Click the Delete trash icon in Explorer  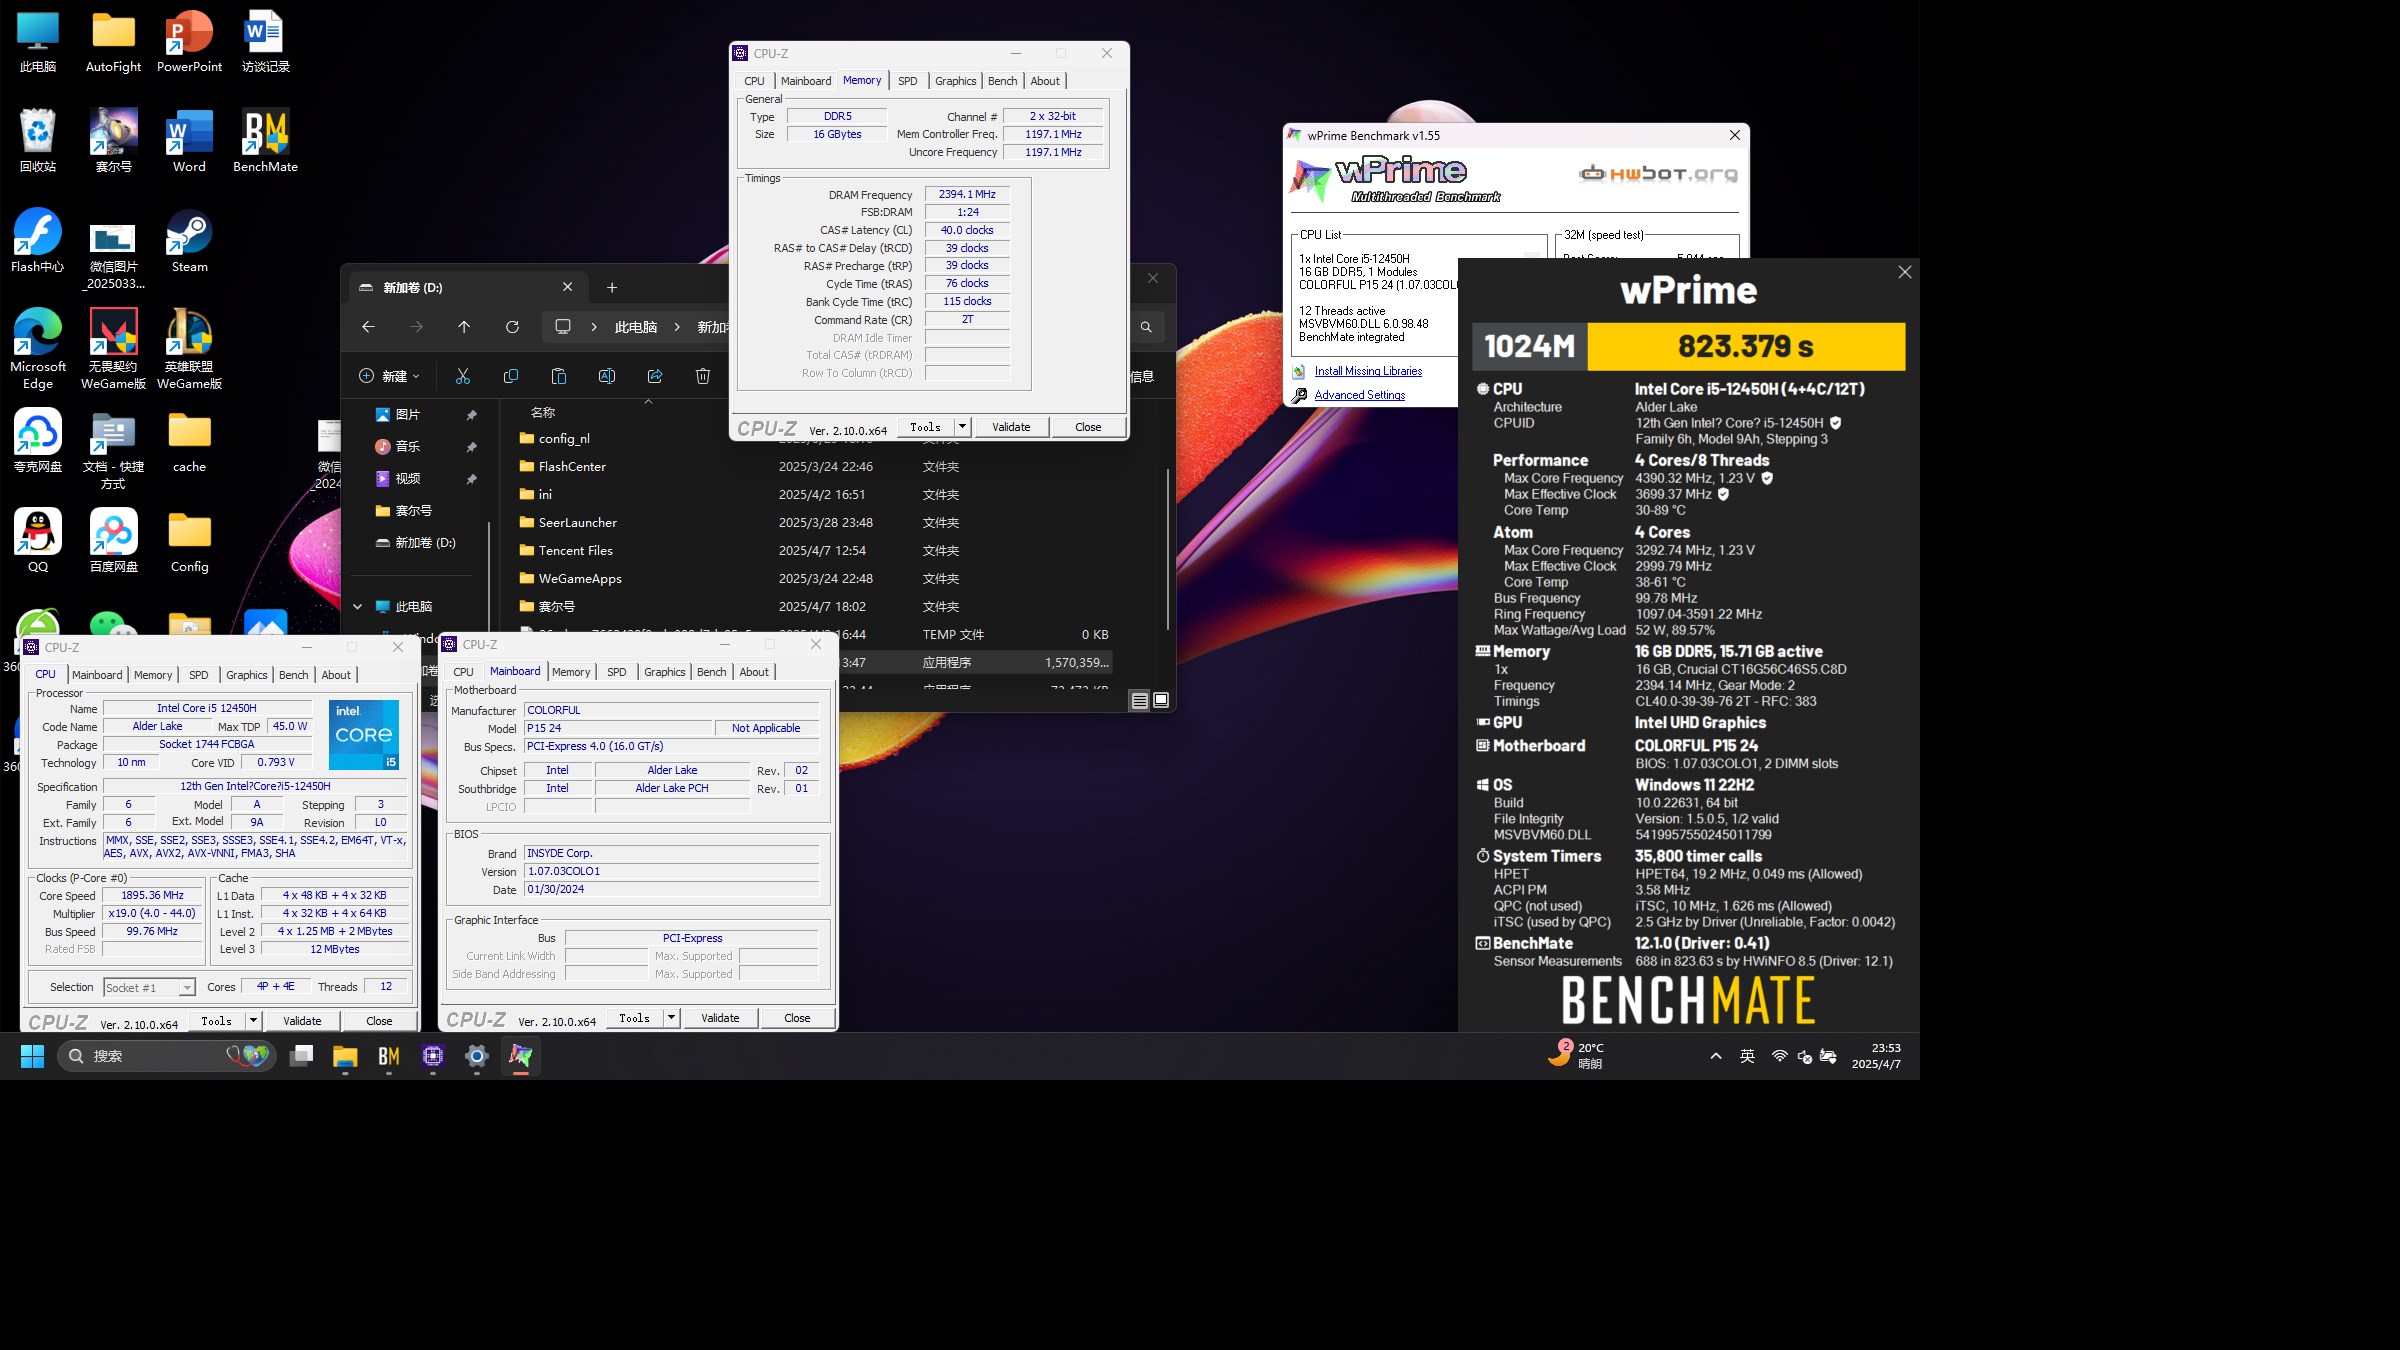(x=702, y=376)
